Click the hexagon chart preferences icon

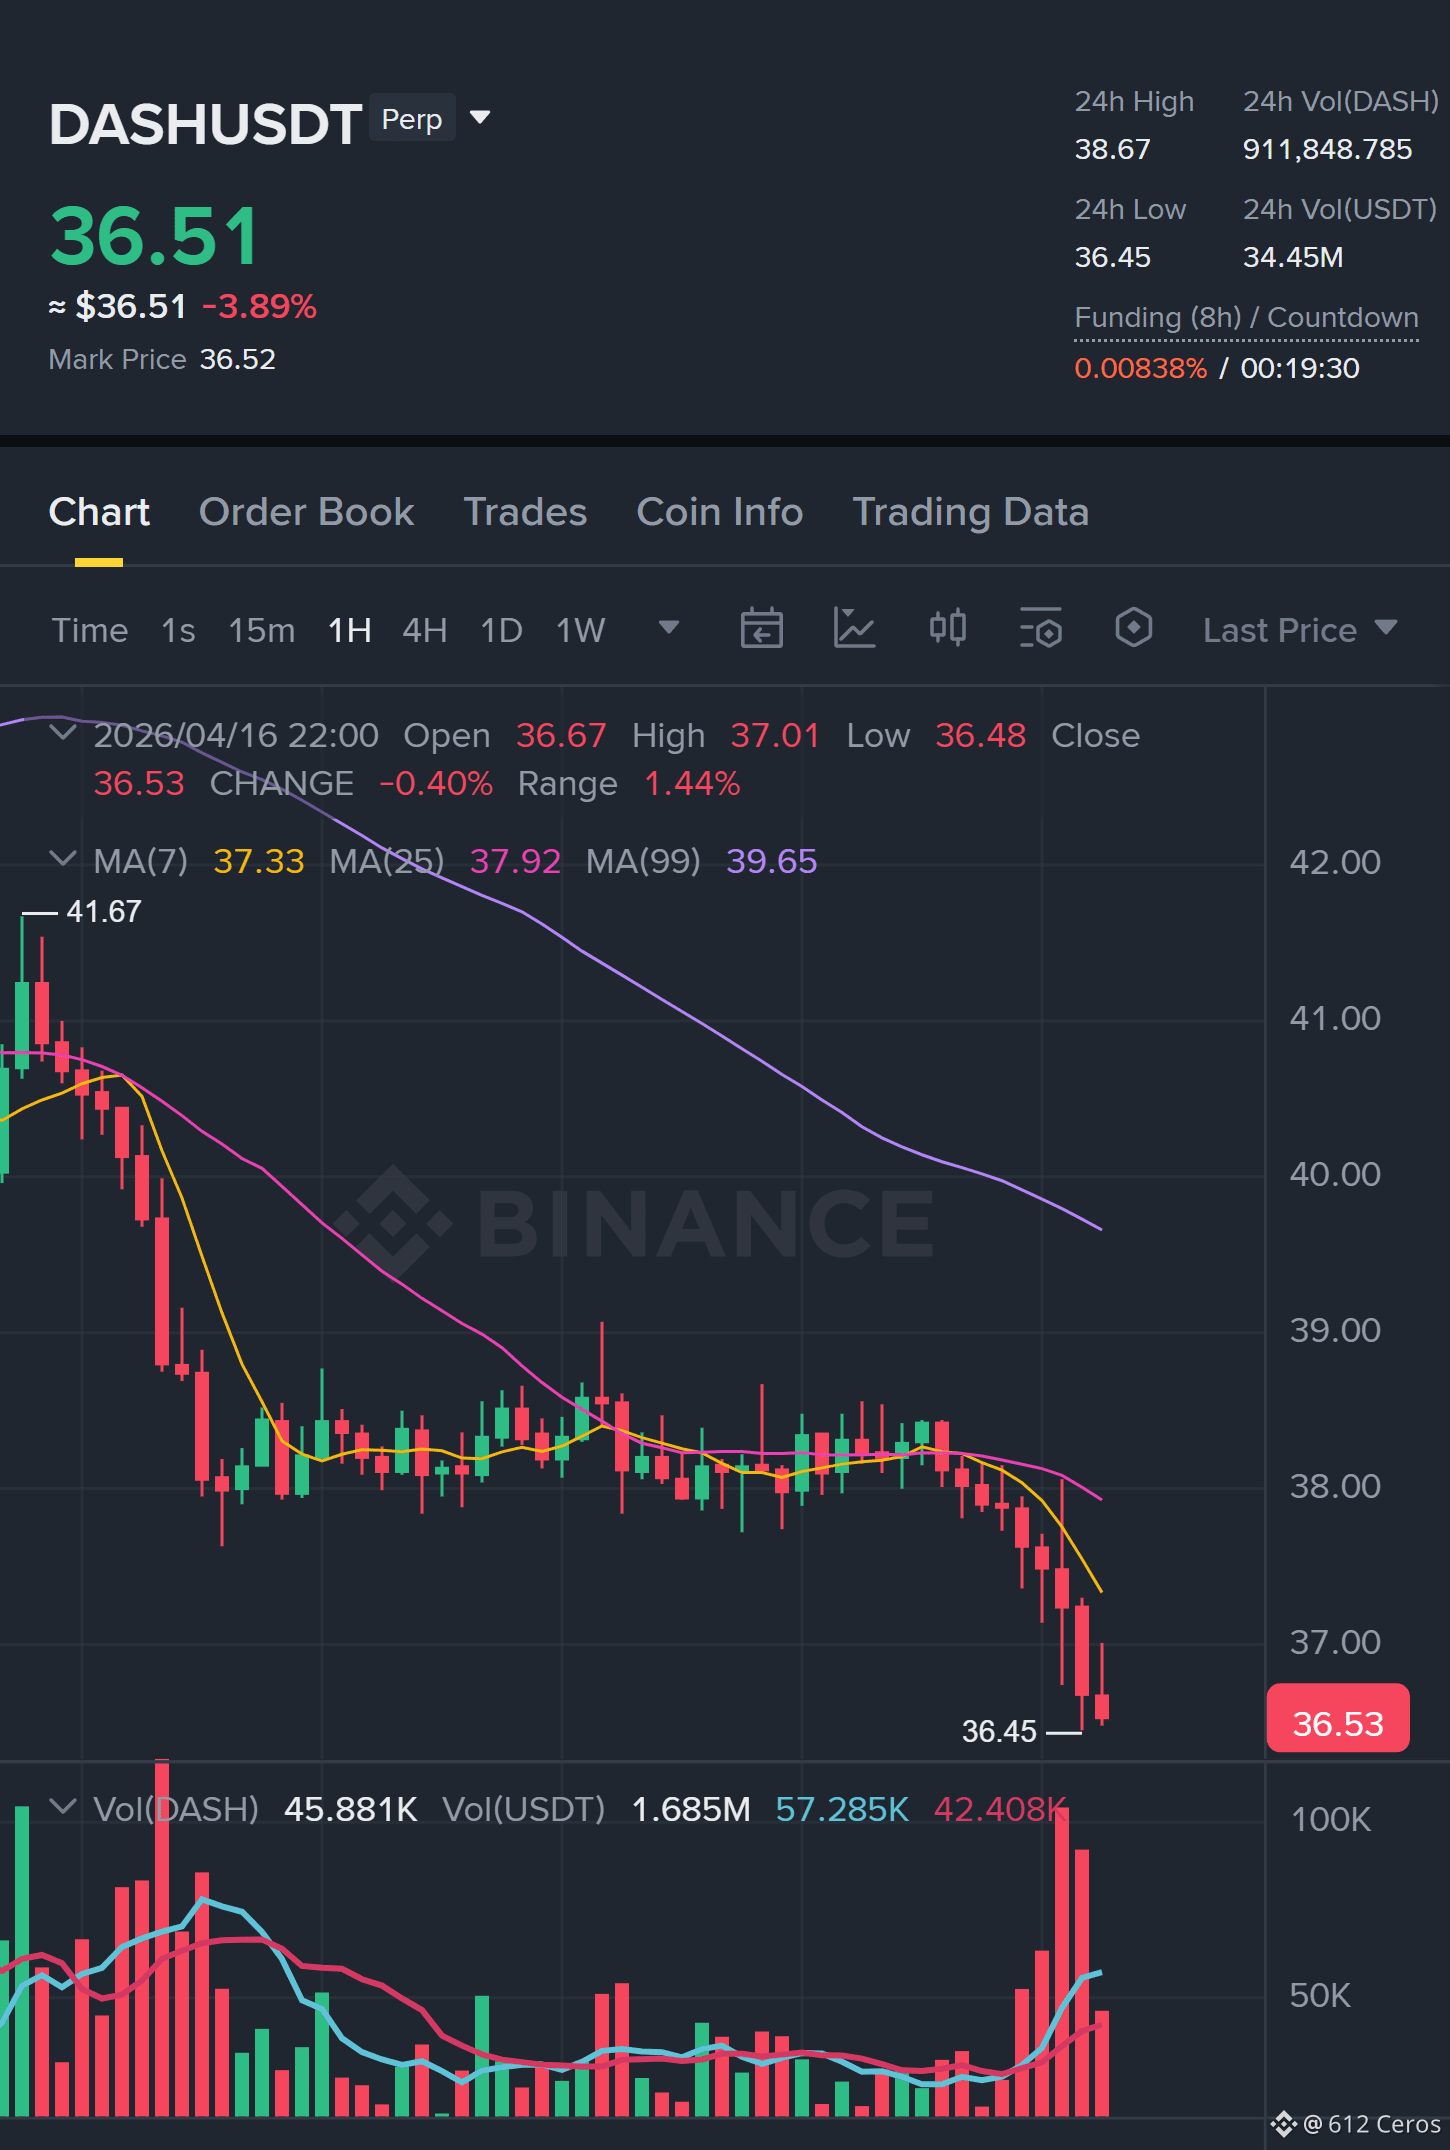click(1133, 629)
